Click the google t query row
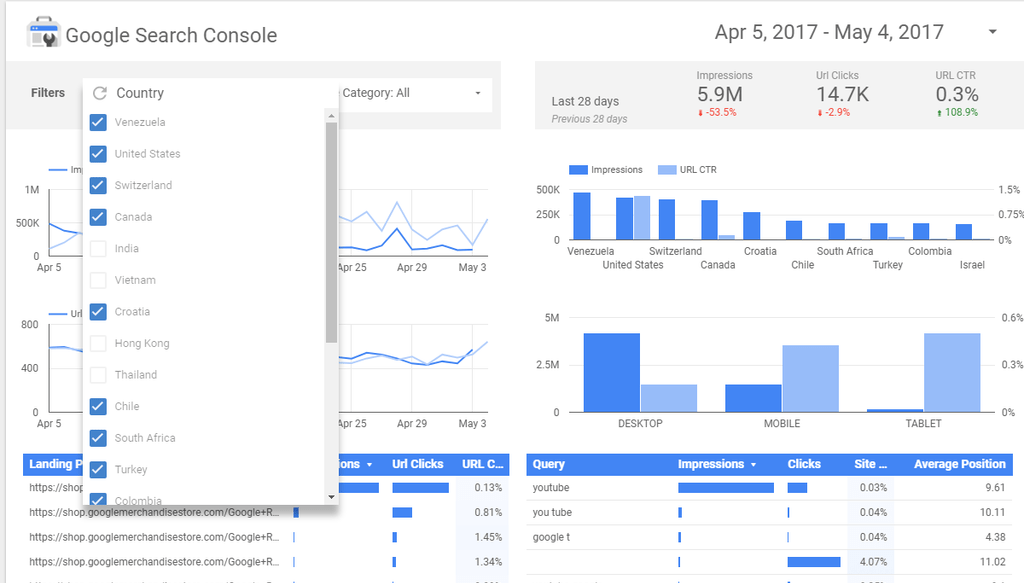 (x=769, y=537)
